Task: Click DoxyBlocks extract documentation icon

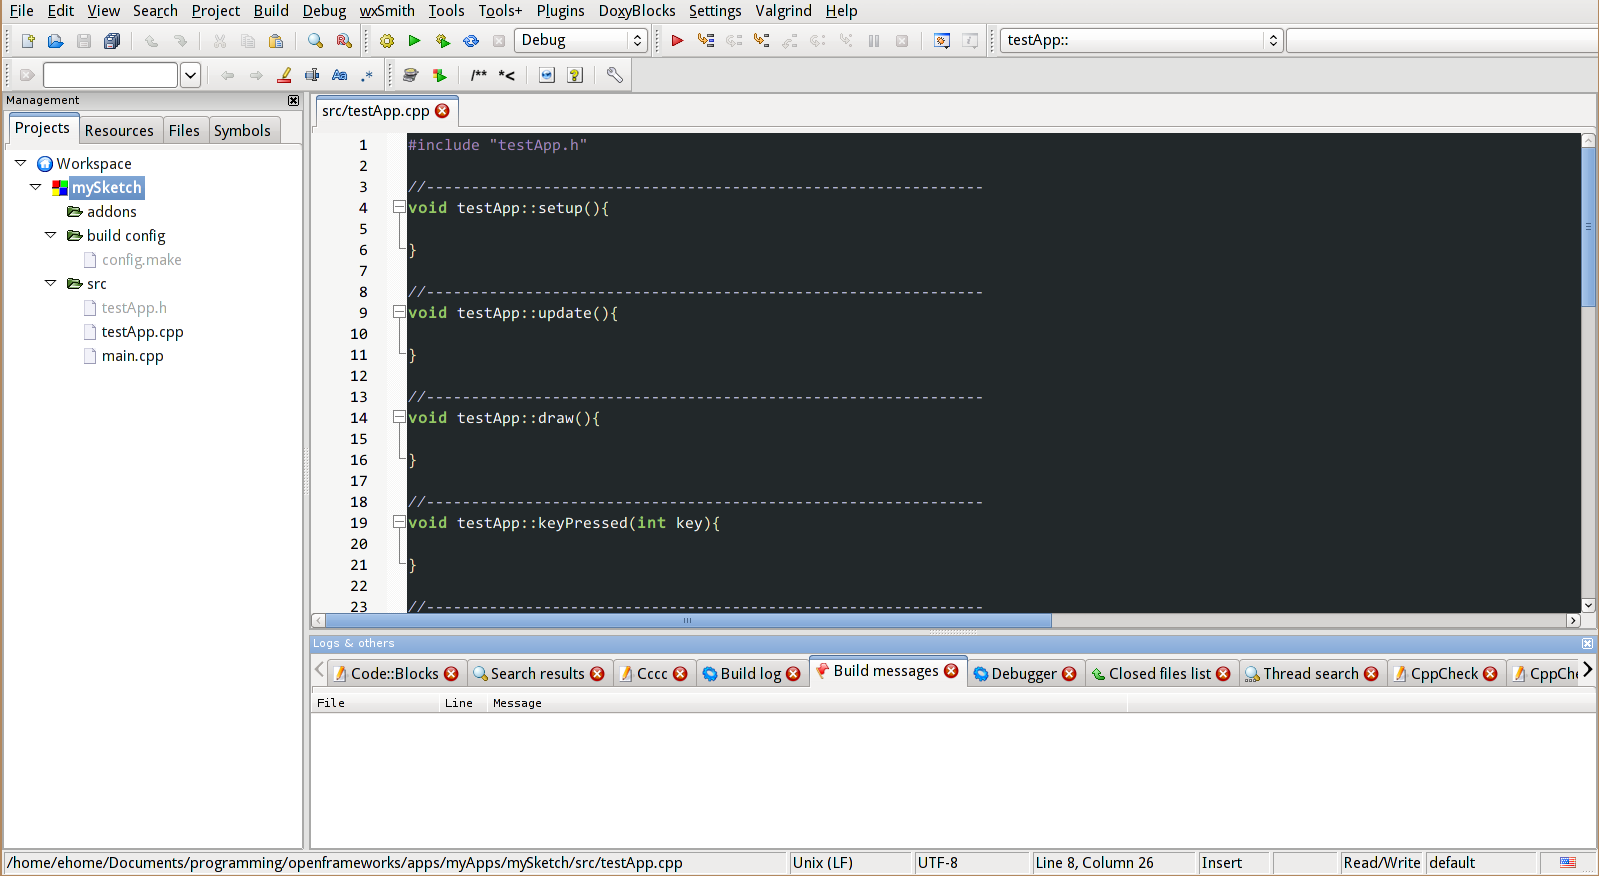Action: pos(438,75)
